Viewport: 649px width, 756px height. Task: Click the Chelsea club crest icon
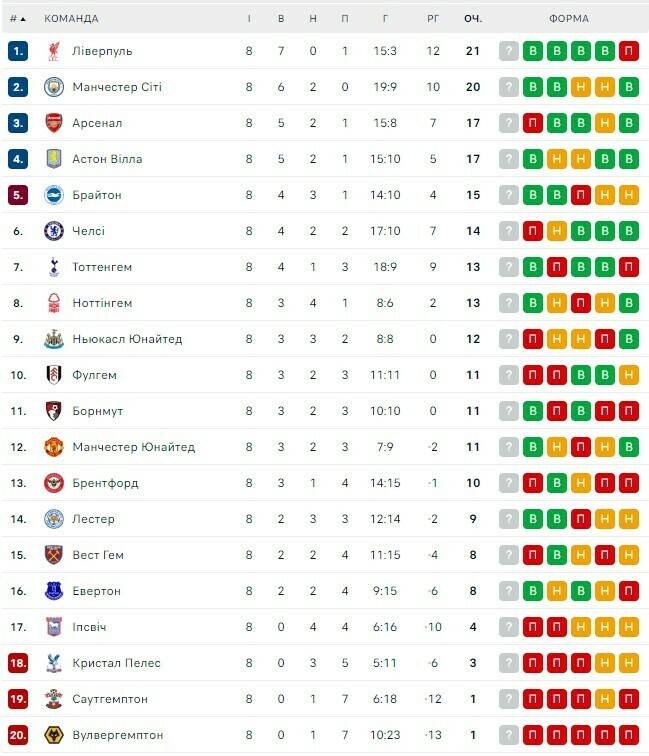tap(54, 231)
